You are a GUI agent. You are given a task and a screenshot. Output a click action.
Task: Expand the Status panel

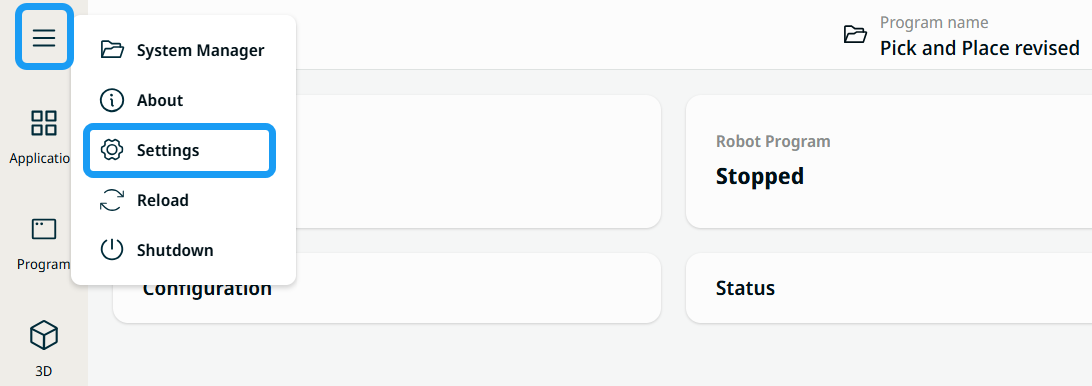(x=889, y=288)
